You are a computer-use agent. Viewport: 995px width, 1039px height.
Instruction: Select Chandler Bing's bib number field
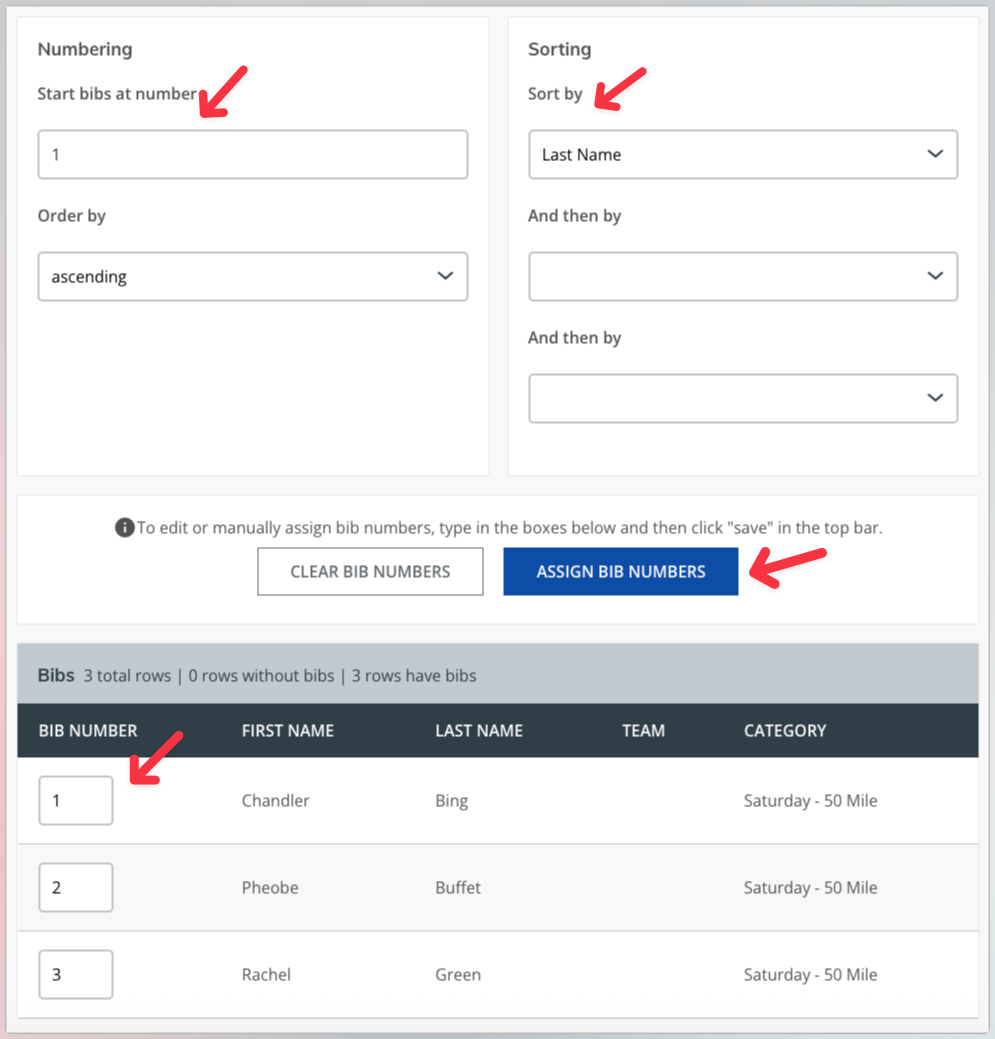click(x=75, y=800)
